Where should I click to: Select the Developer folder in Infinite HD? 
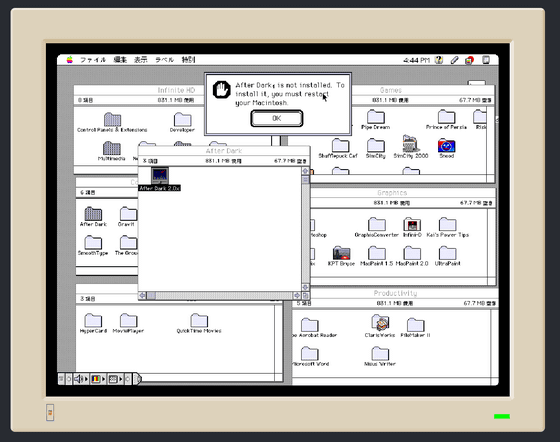pyautogui.click(x=182, y=122)
